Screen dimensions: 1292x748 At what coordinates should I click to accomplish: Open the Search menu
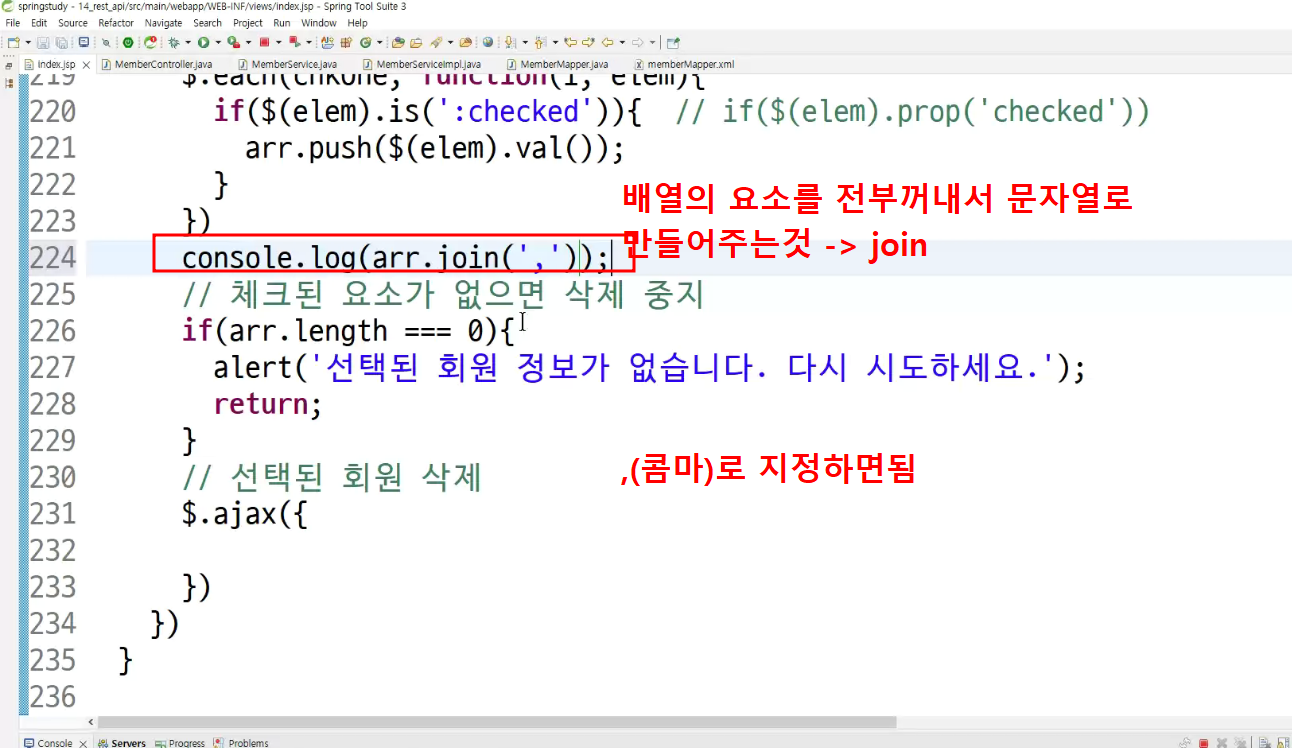click(207, 23)
